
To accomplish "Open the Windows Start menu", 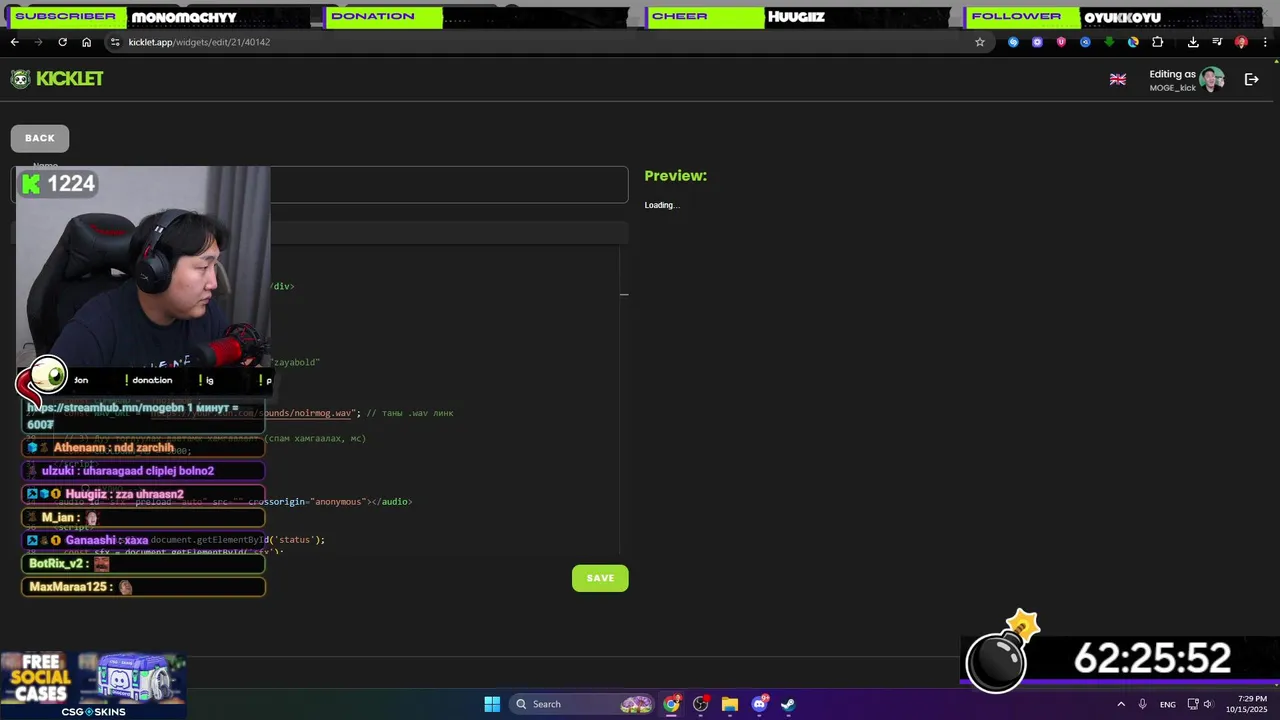I will (x=492, y=704).
